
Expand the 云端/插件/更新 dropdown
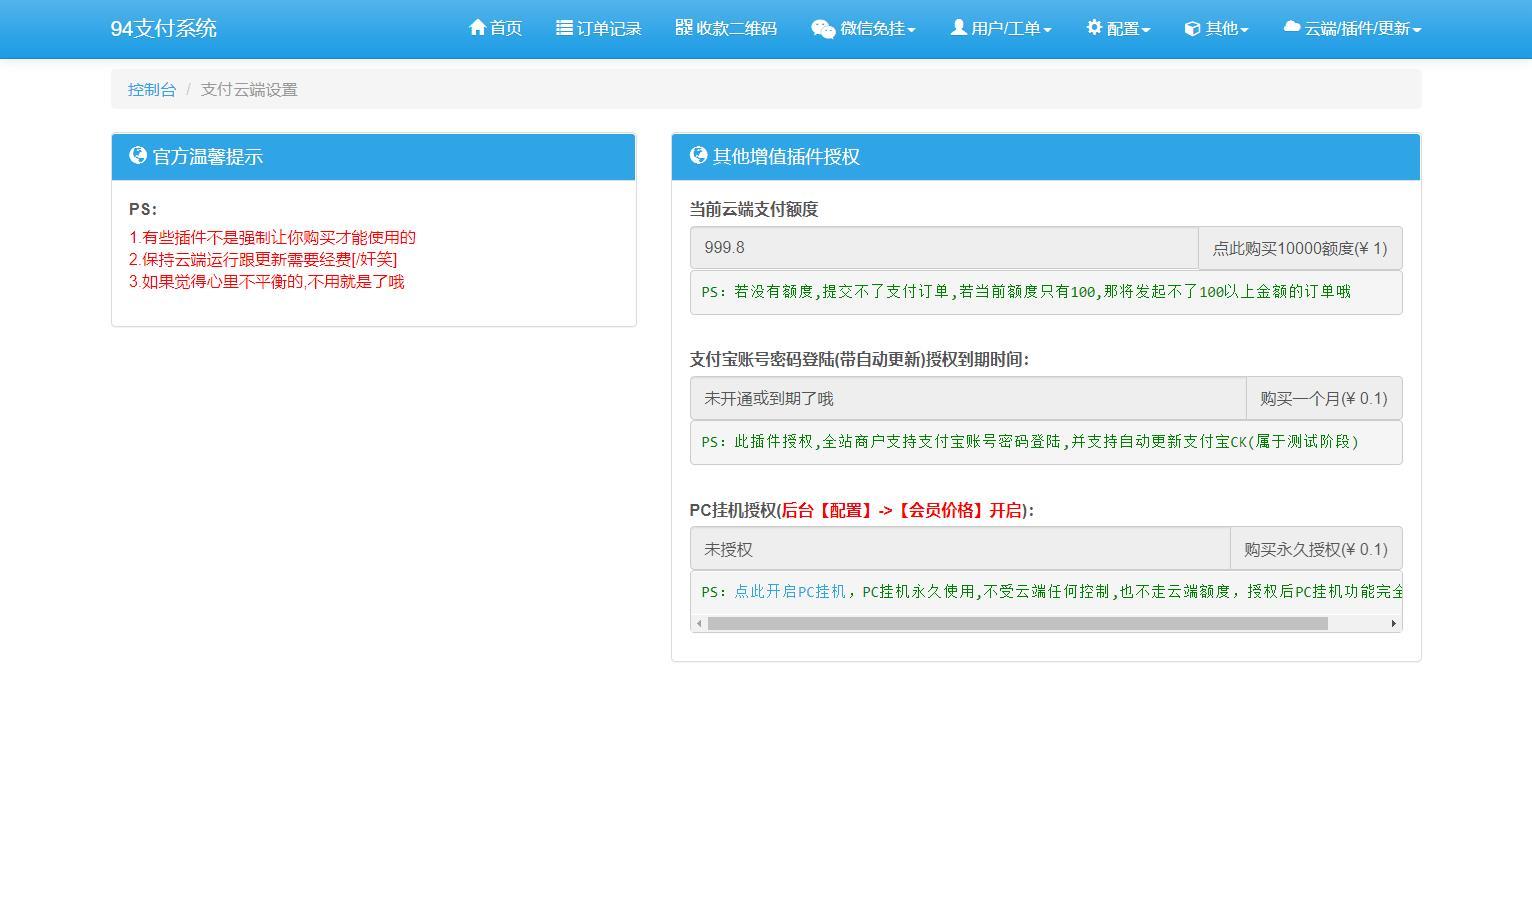point(1352,28)
